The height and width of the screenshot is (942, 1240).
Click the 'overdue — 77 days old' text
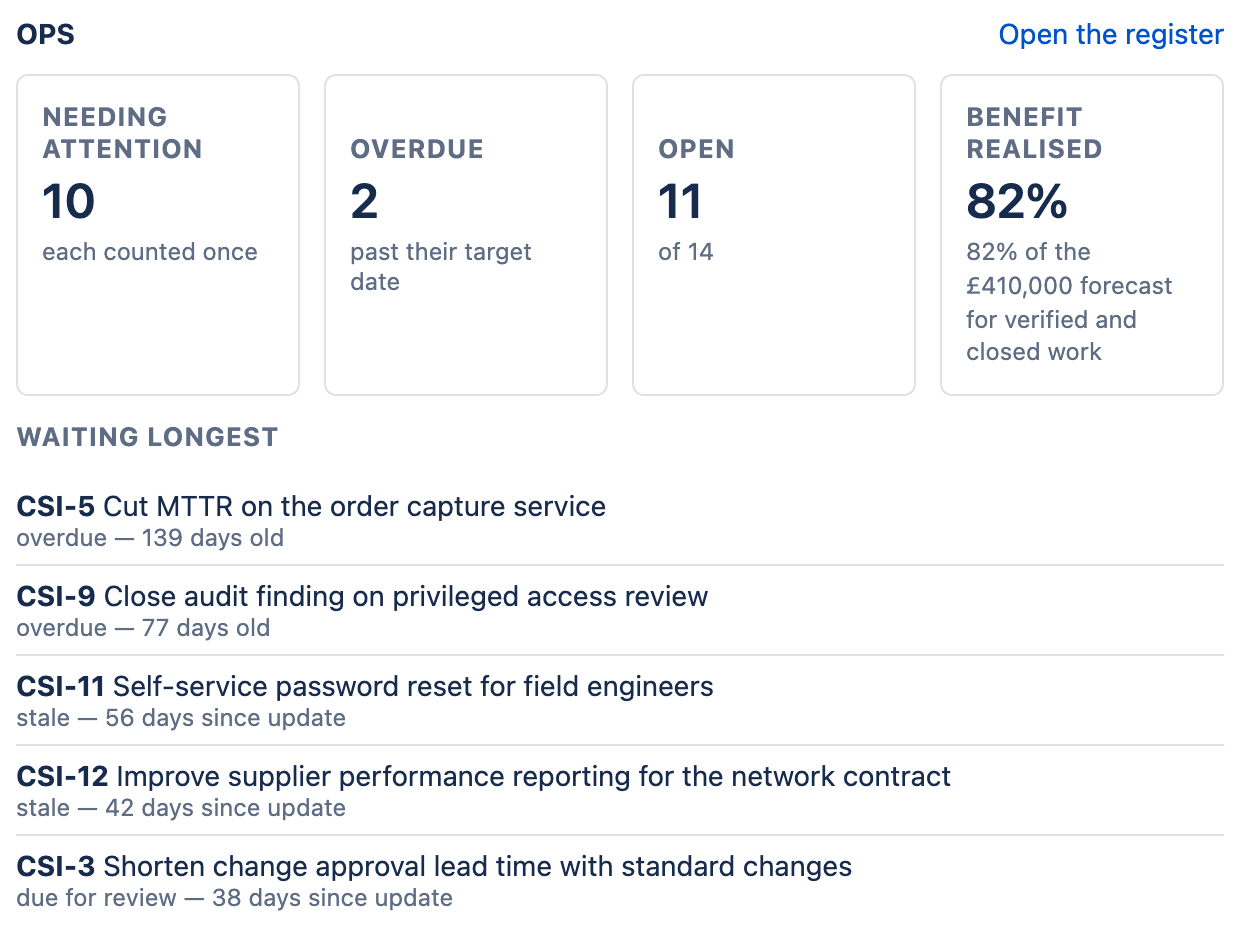pyautogui.click(x=143, y=628)
